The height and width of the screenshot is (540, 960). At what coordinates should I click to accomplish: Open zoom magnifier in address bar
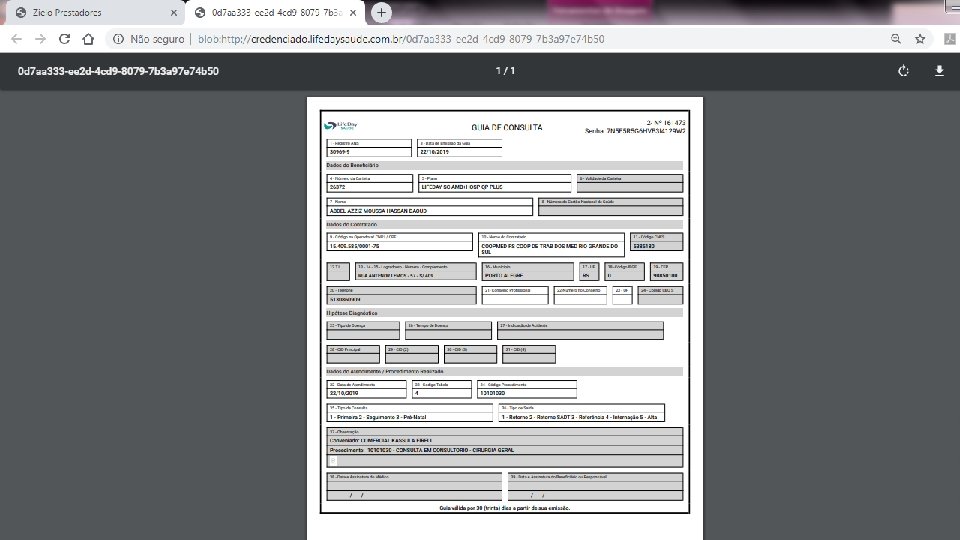(x=896, y=39)
